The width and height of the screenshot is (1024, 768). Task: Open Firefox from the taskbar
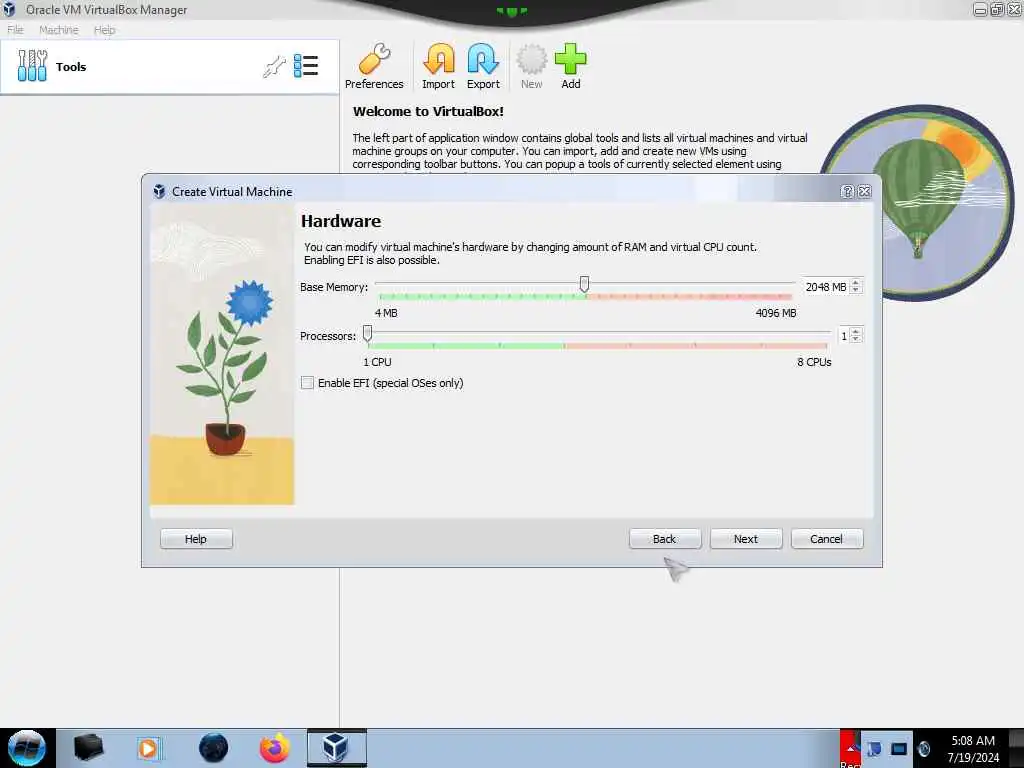[x=274, y=748]
